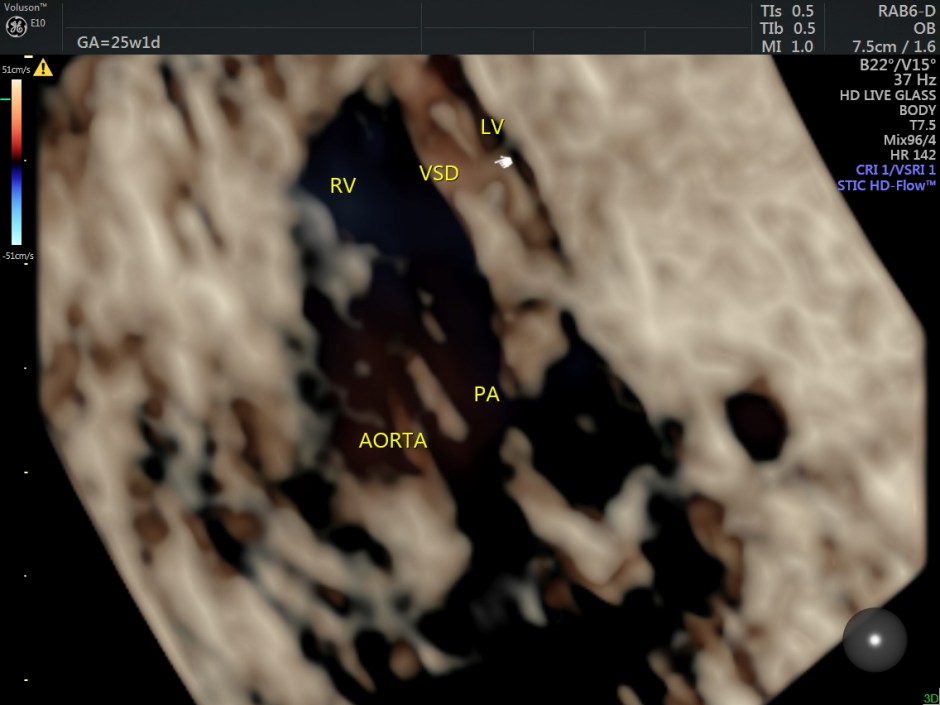The height and width of the screenshot is (705, 940).
Task: Click the color flow velocity scale bar
Action: coord(17,160)
